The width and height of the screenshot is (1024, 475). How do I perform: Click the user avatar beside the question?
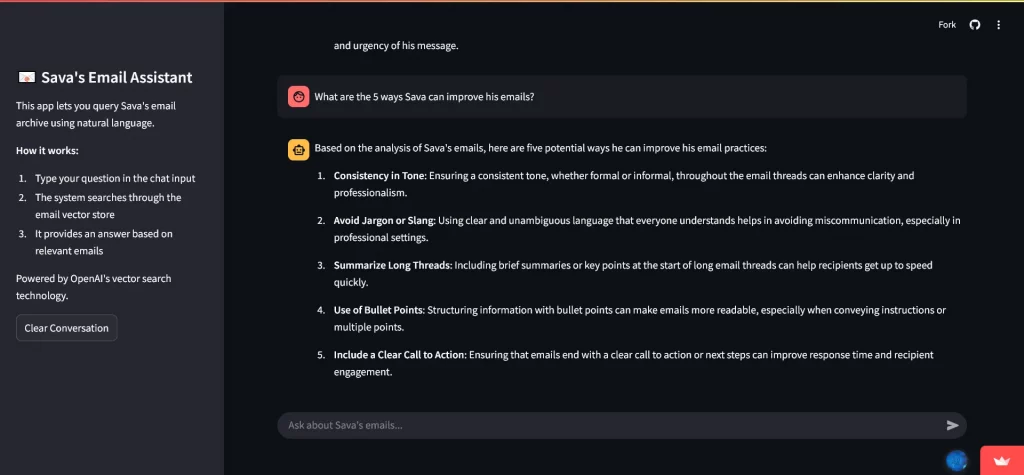tap(298, 97)
